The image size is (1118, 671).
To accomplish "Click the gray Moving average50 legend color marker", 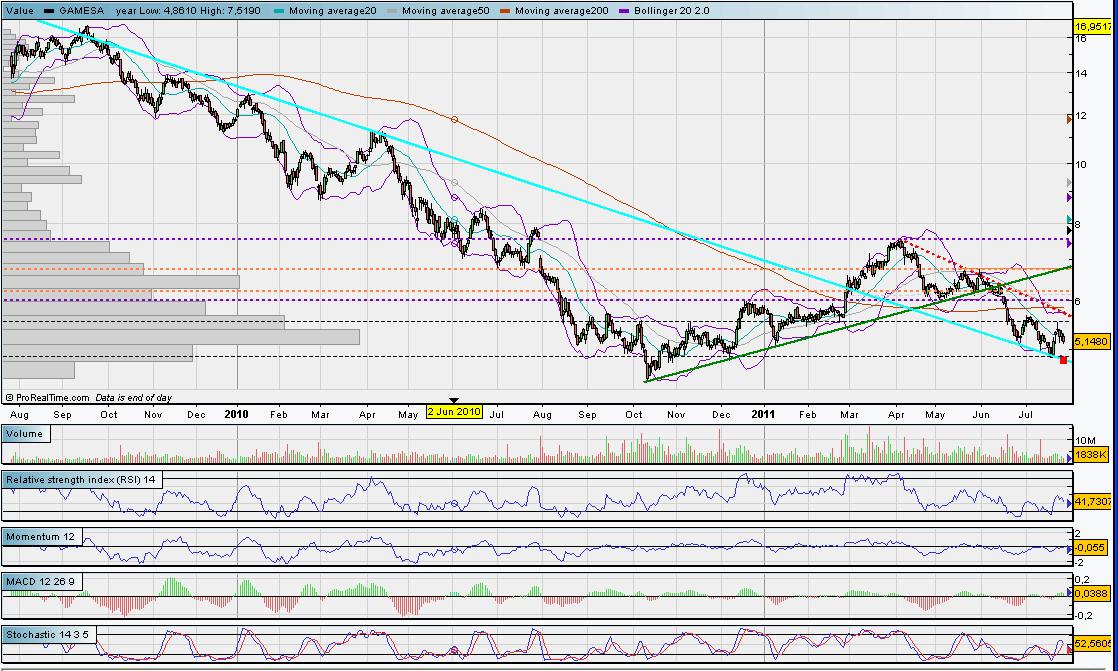I will pyautogui.click(x=394, y=11).
